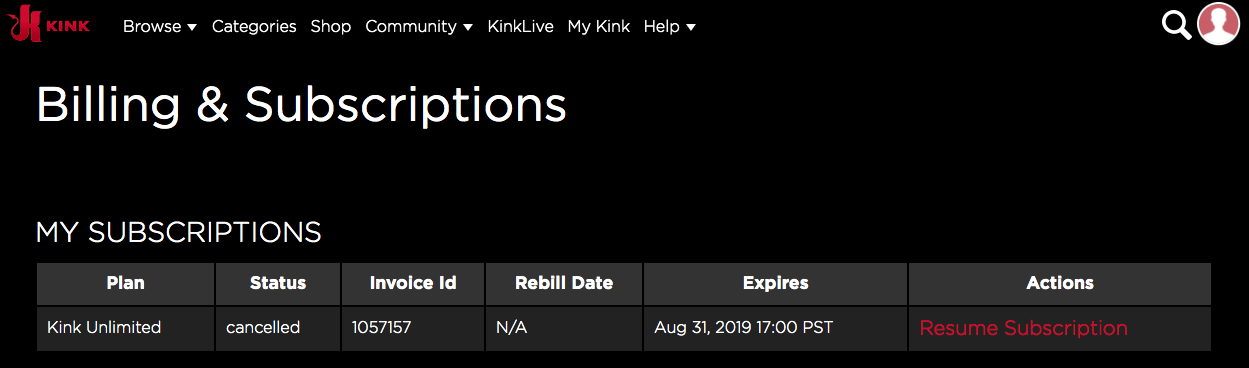This screenshot has height=368, width=1249.
Task: Click the Resume Subscription link
Action: coord(1023,328)
